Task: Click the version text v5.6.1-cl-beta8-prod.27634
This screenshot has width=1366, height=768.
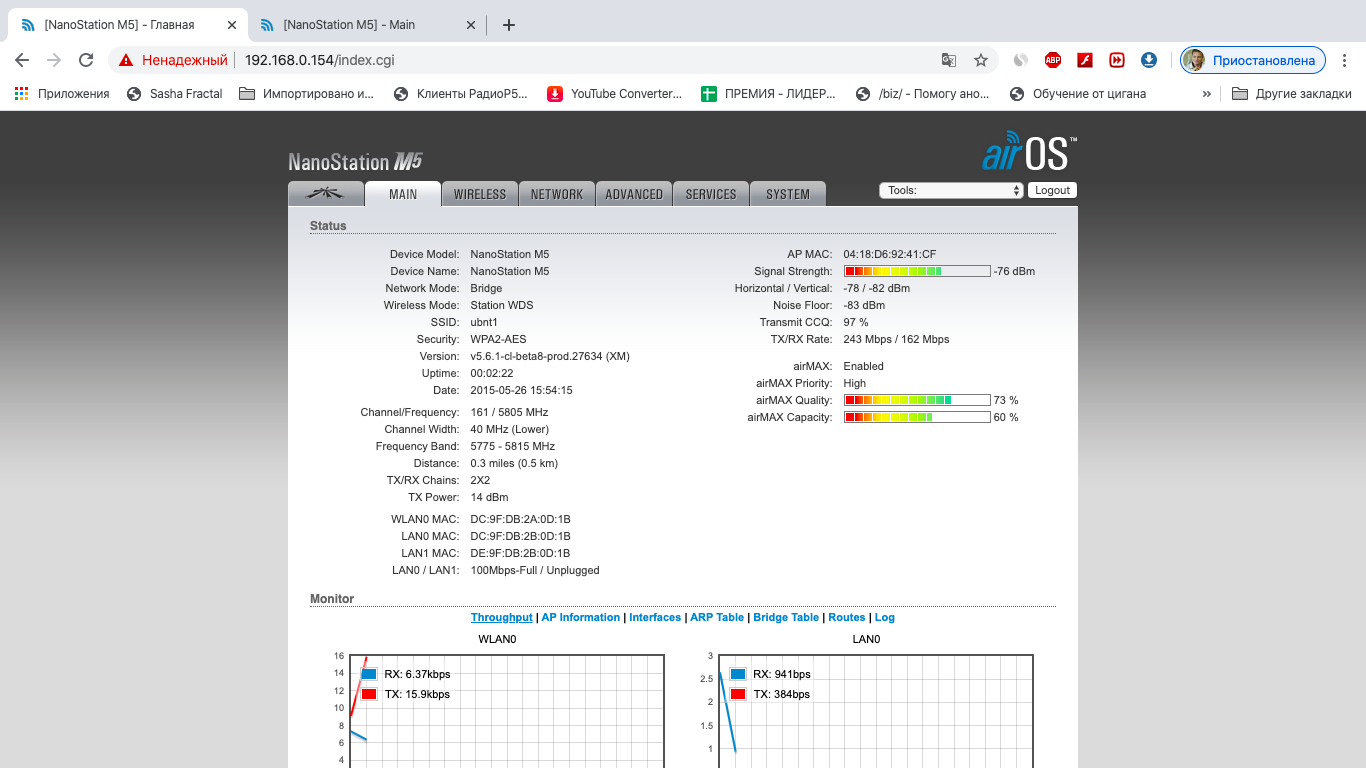Action: pos(550,356)
